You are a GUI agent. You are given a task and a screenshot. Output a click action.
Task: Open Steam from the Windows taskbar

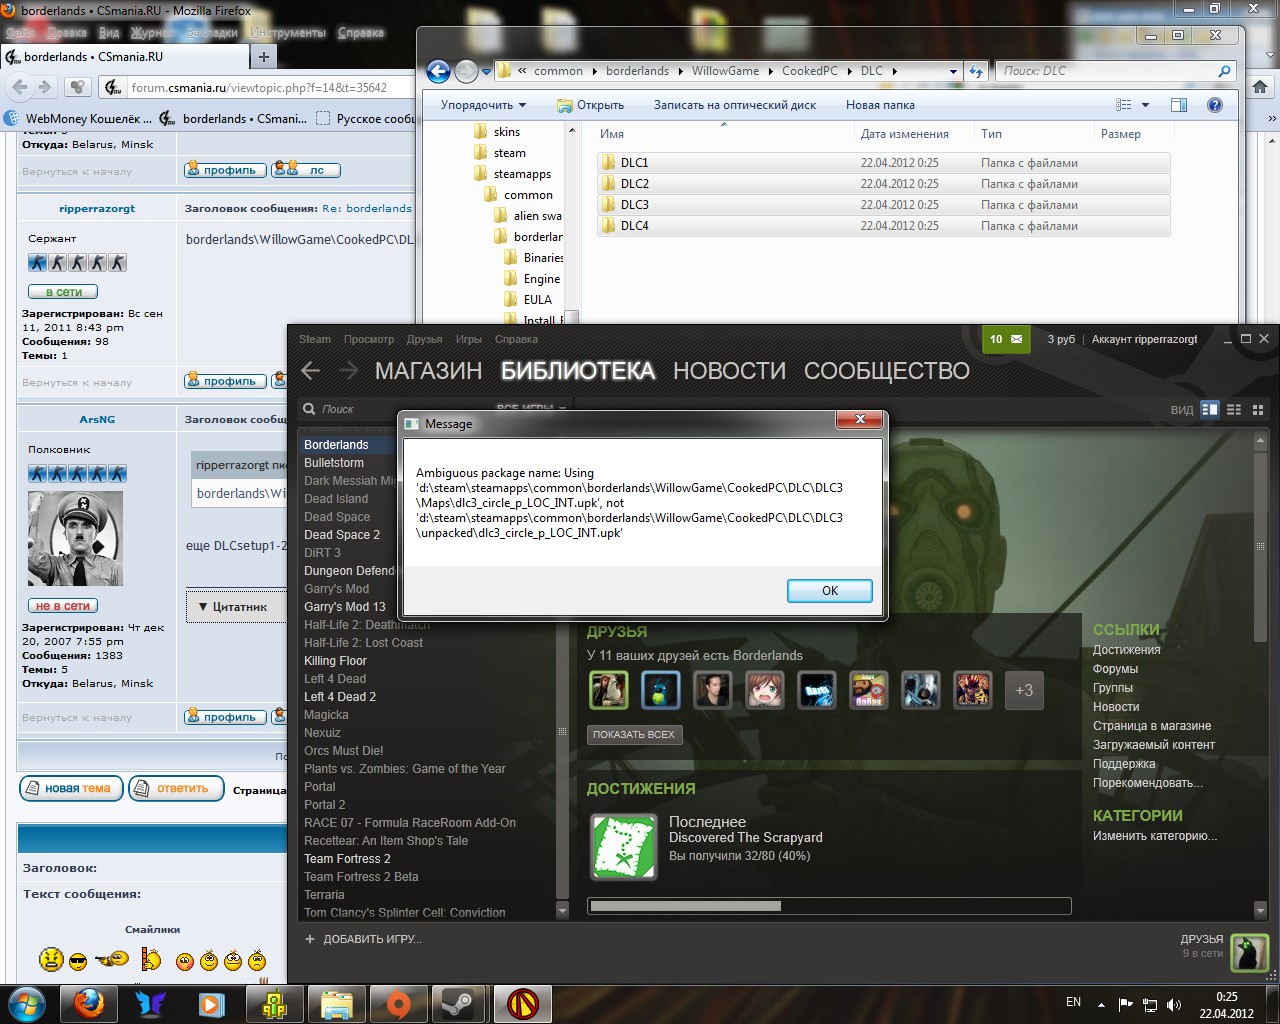(x=461, y=1003)
